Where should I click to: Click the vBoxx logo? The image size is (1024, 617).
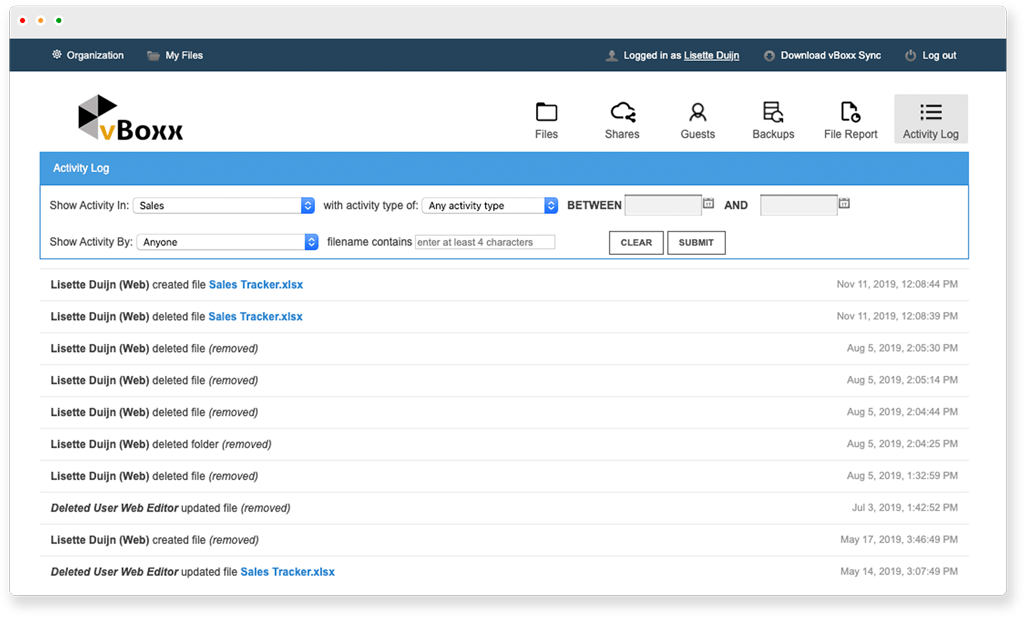click(130, 119)
